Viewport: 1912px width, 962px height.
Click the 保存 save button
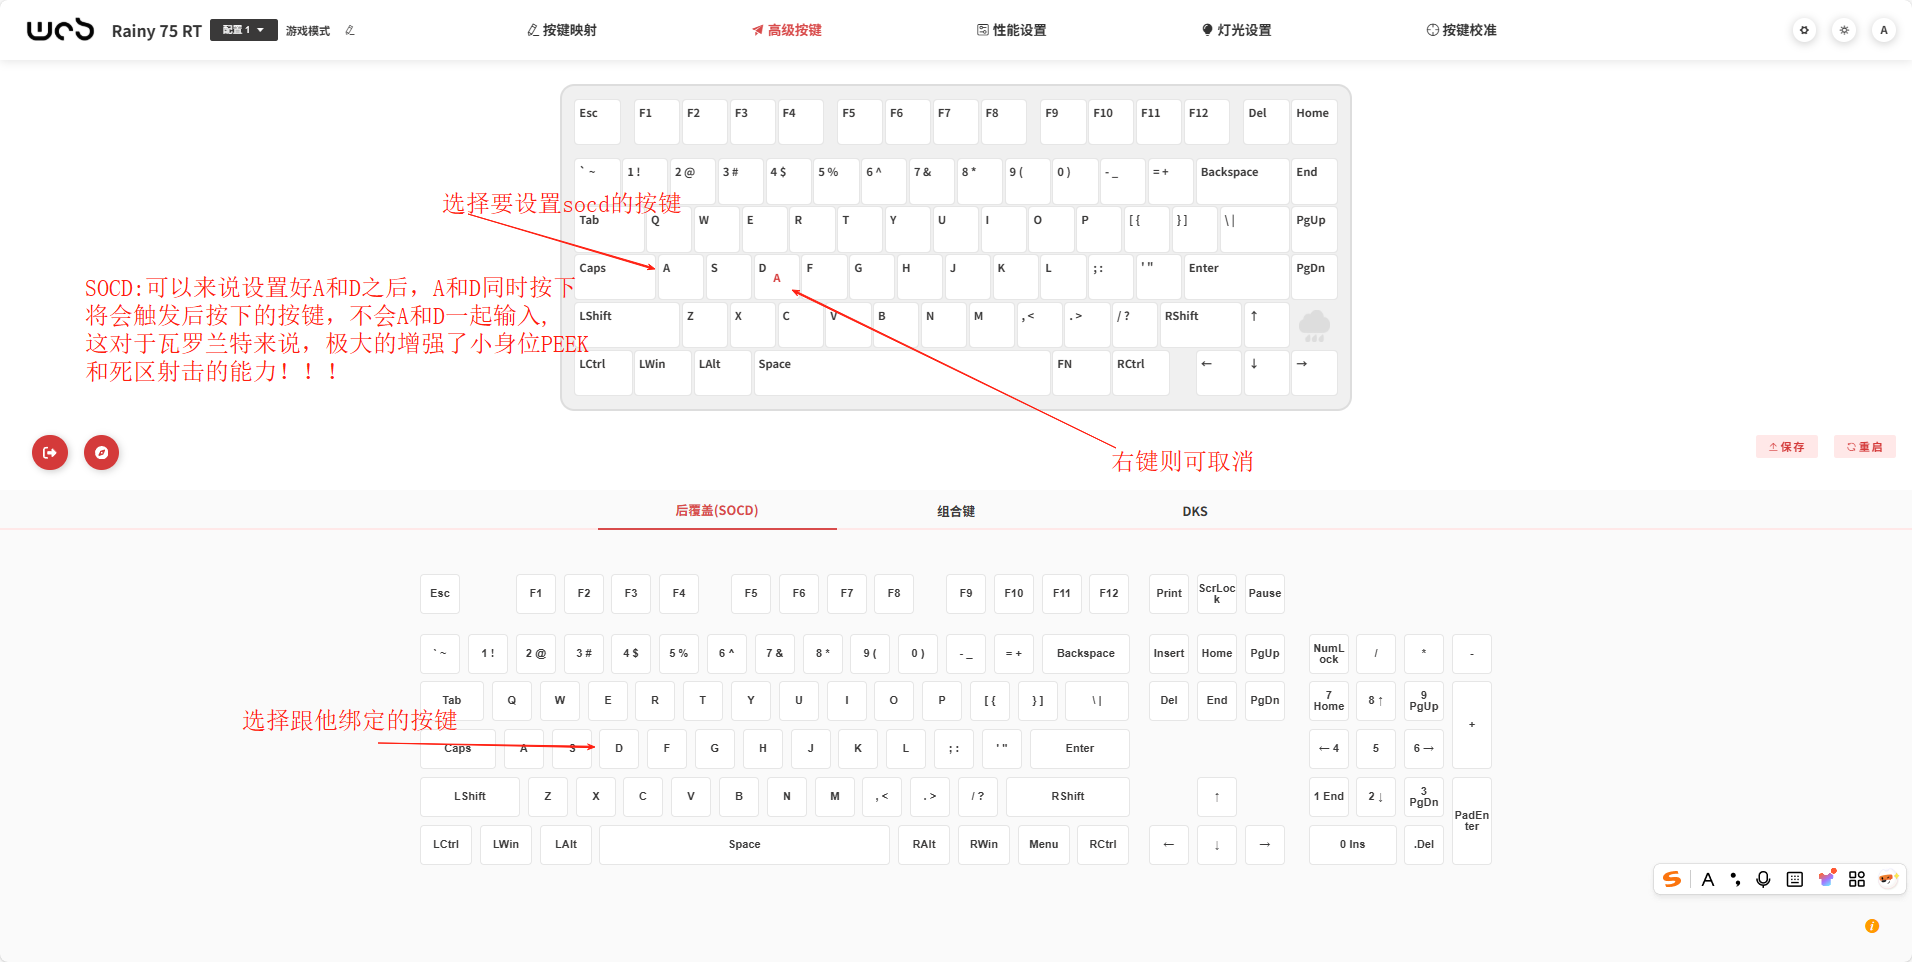coord(1787,447)
